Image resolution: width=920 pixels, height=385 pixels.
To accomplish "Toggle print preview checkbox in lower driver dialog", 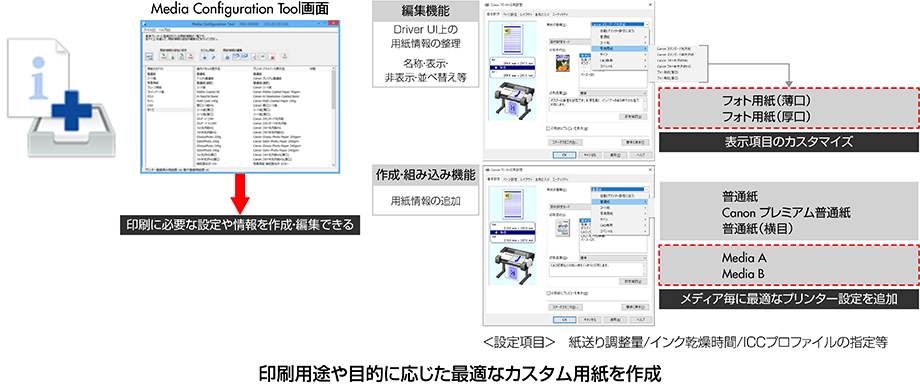I will coord(548,293).
